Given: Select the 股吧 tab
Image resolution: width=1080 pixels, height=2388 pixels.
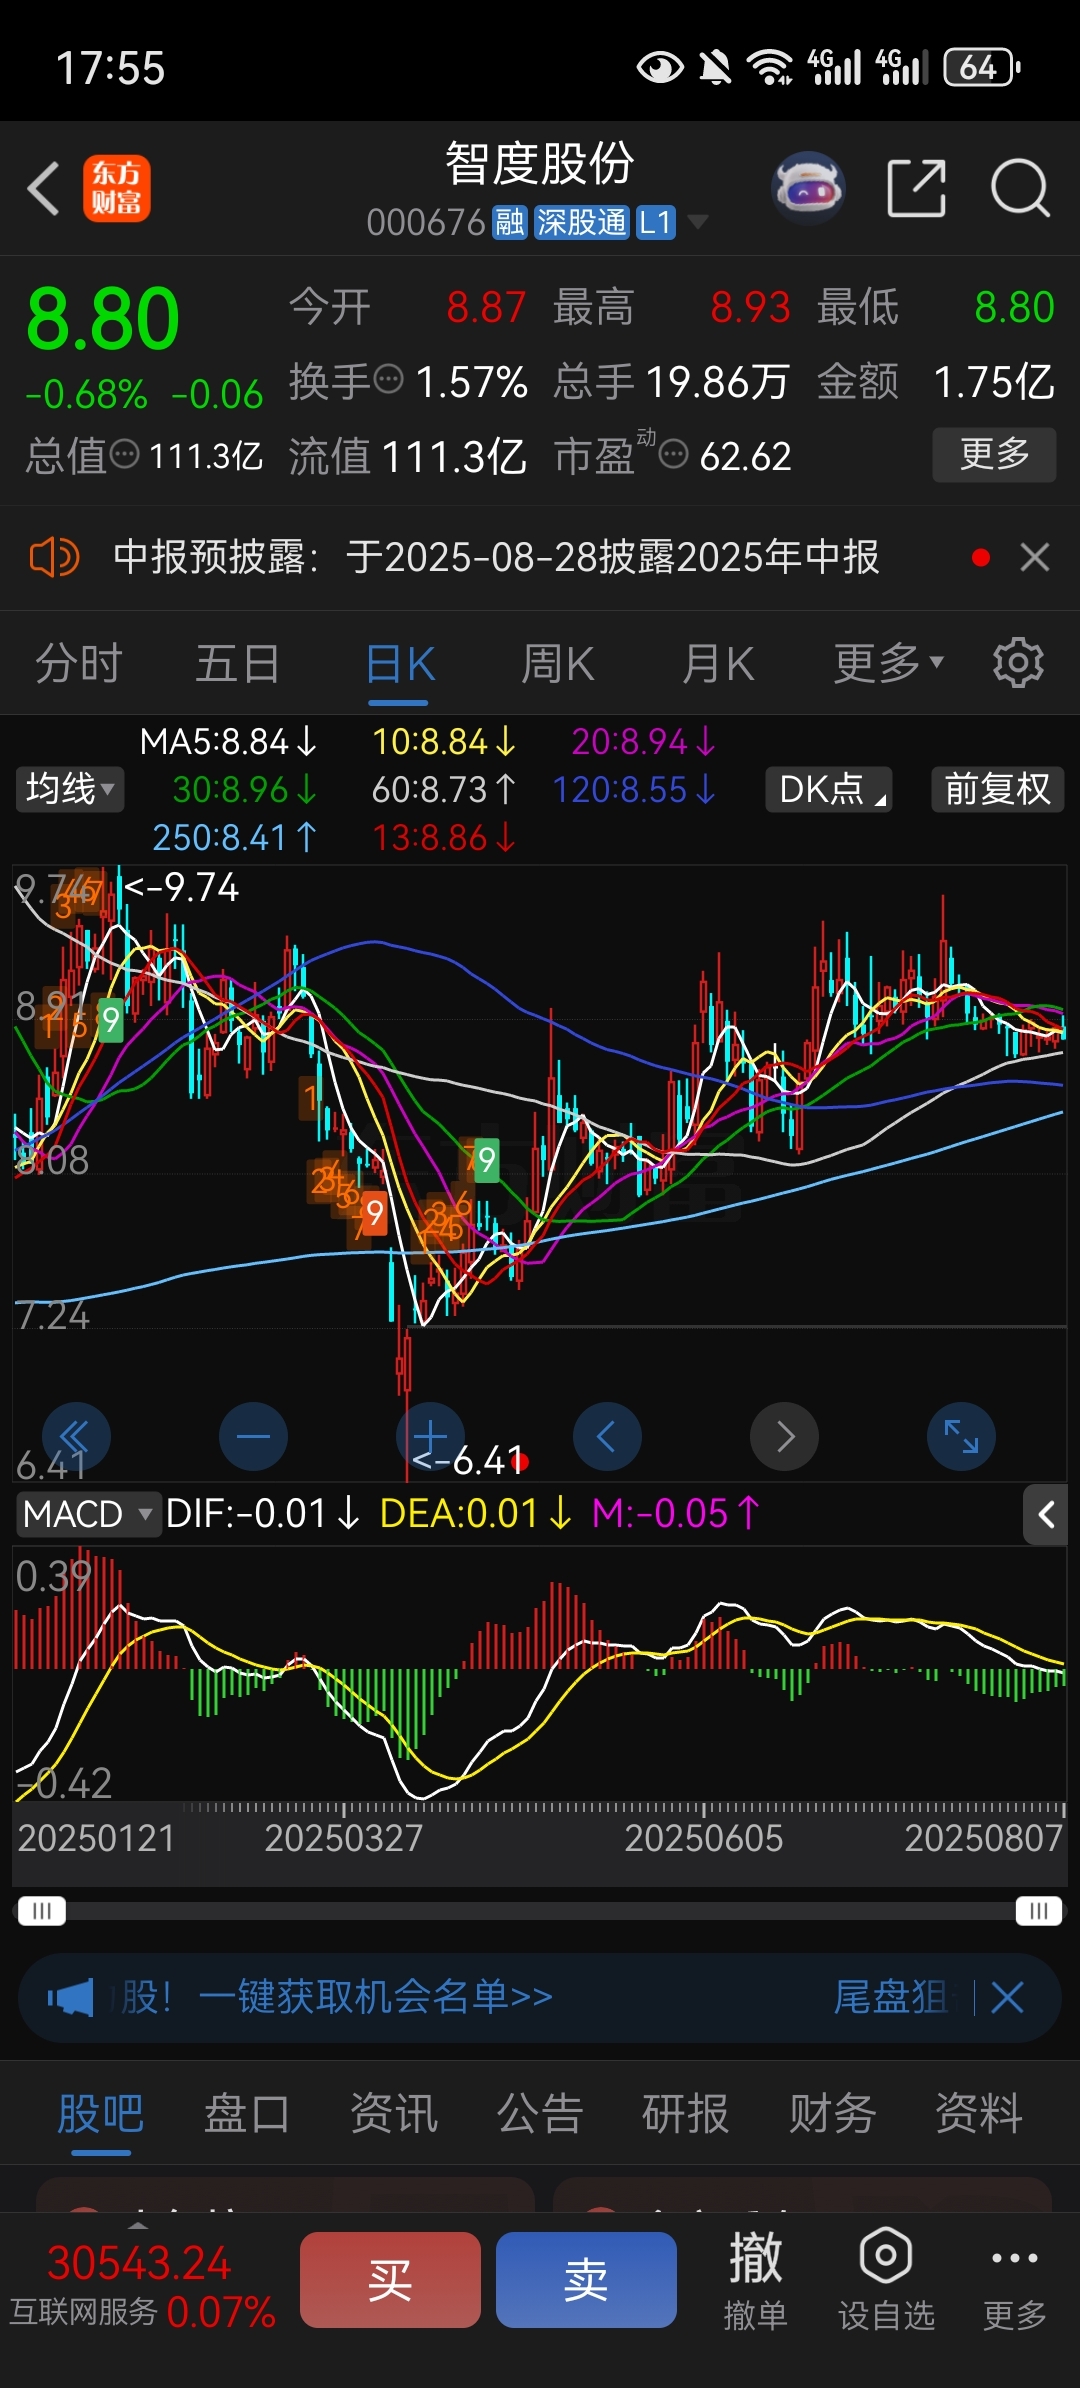Looking at the screenshot, I should click(x=101, y=2114).
